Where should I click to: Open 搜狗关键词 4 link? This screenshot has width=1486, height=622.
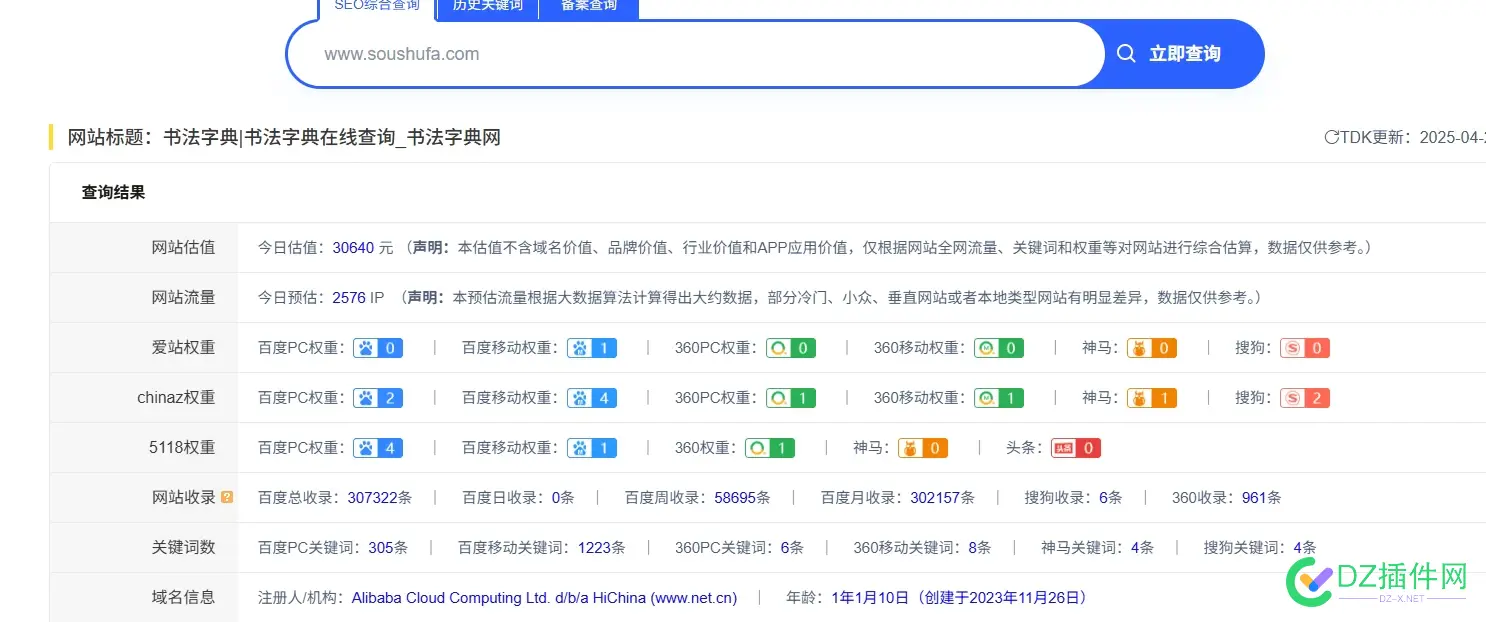[x=1298, y=547]
